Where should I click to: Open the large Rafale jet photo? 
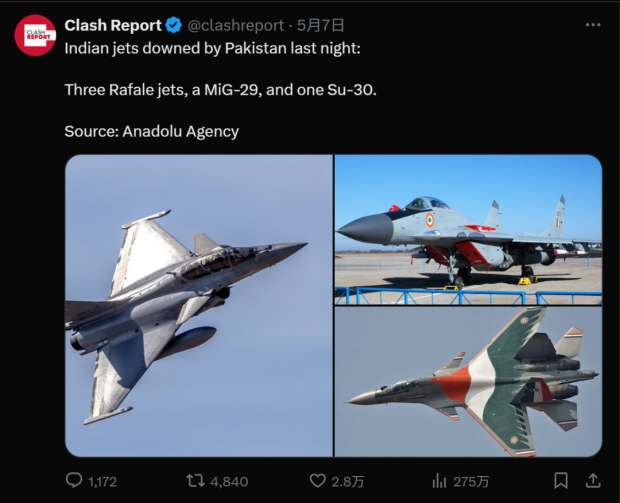(198, 305)
